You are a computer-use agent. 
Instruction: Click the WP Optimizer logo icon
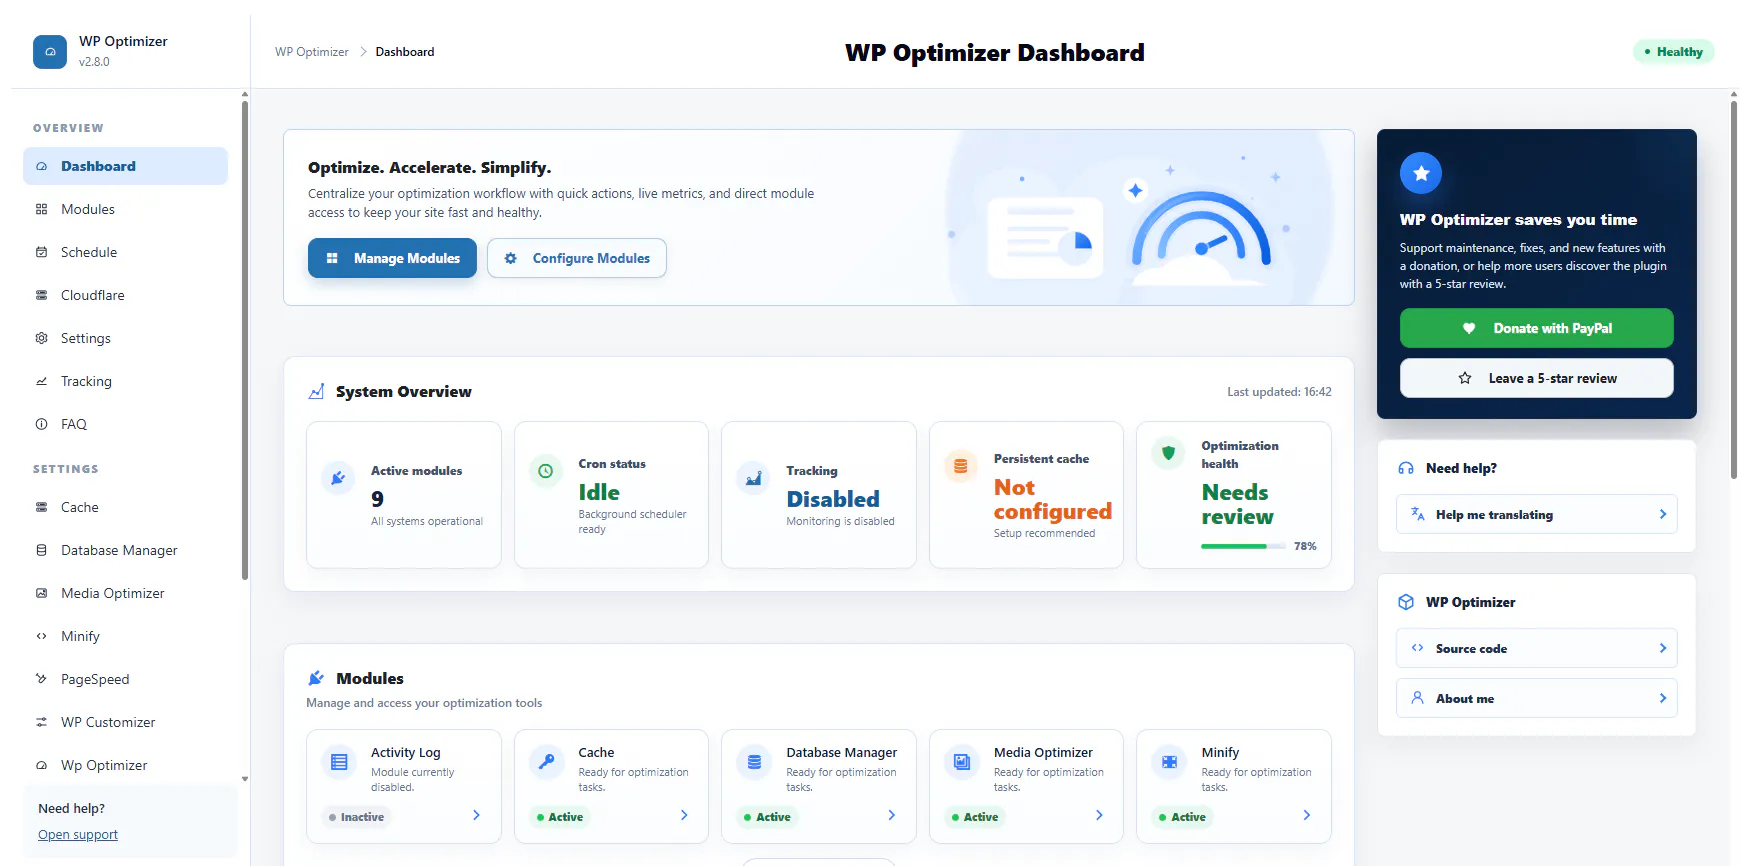point(50,52)
